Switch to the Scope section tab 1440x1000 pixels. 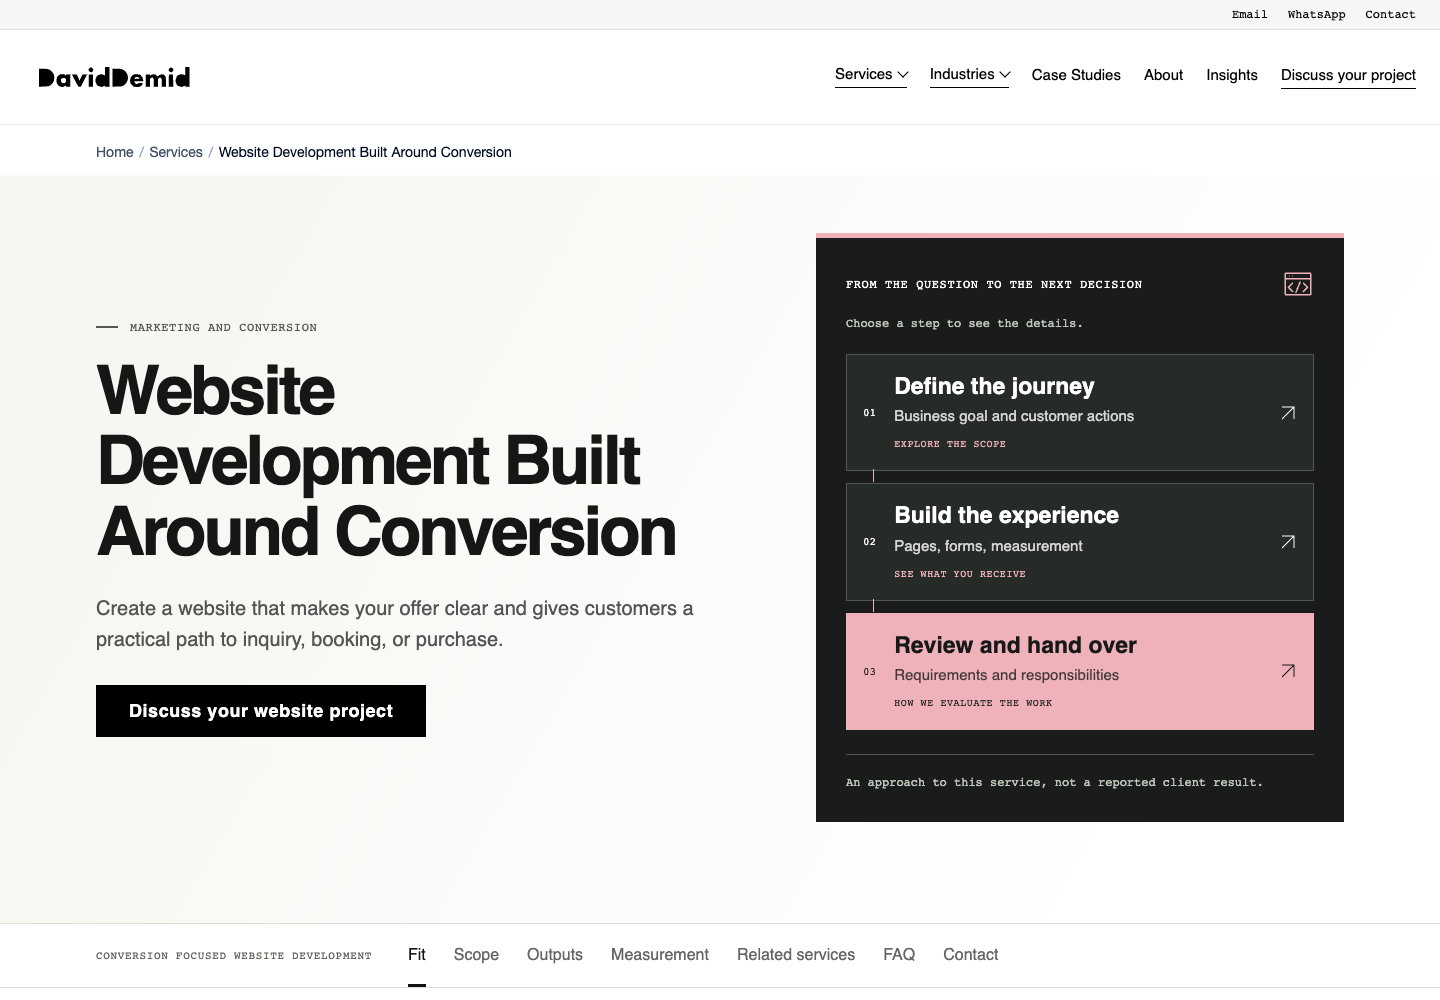(476, 955)
